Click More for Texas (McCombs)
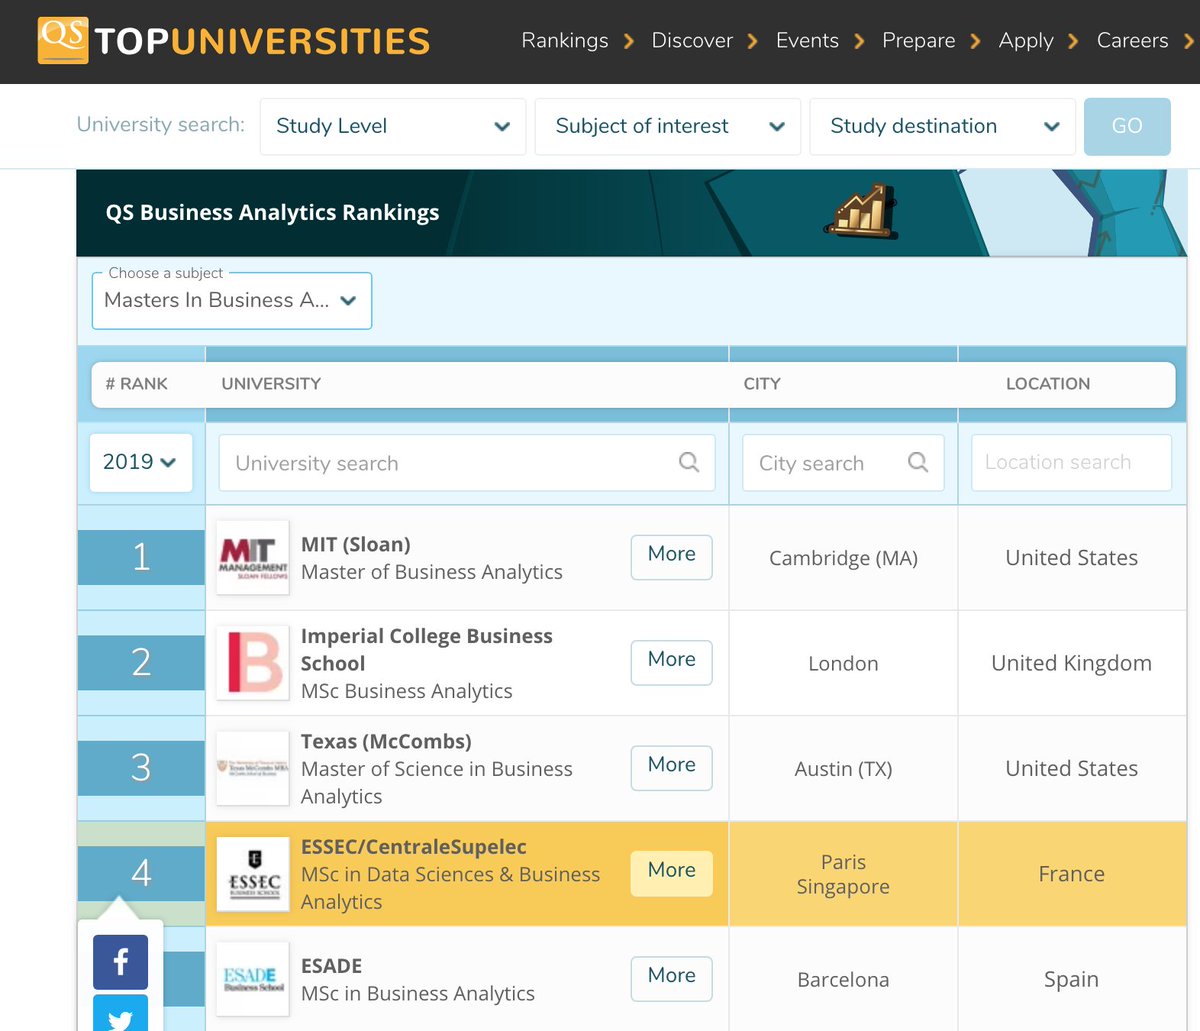The height and width of the screenshot is (1031, 1200). (672, 768)
